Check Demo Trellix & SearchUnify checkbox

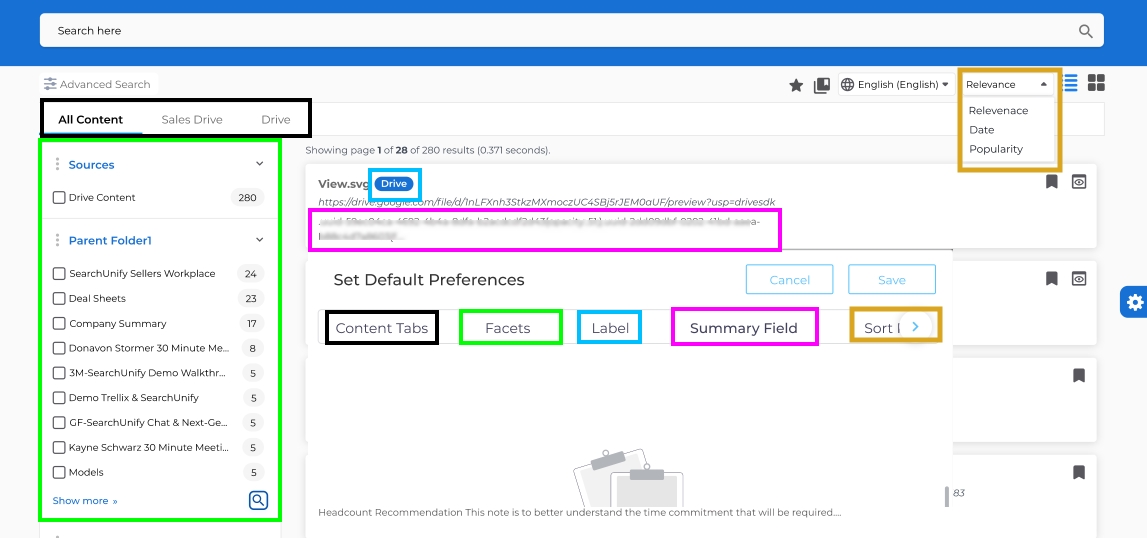(x=59, y=398)
